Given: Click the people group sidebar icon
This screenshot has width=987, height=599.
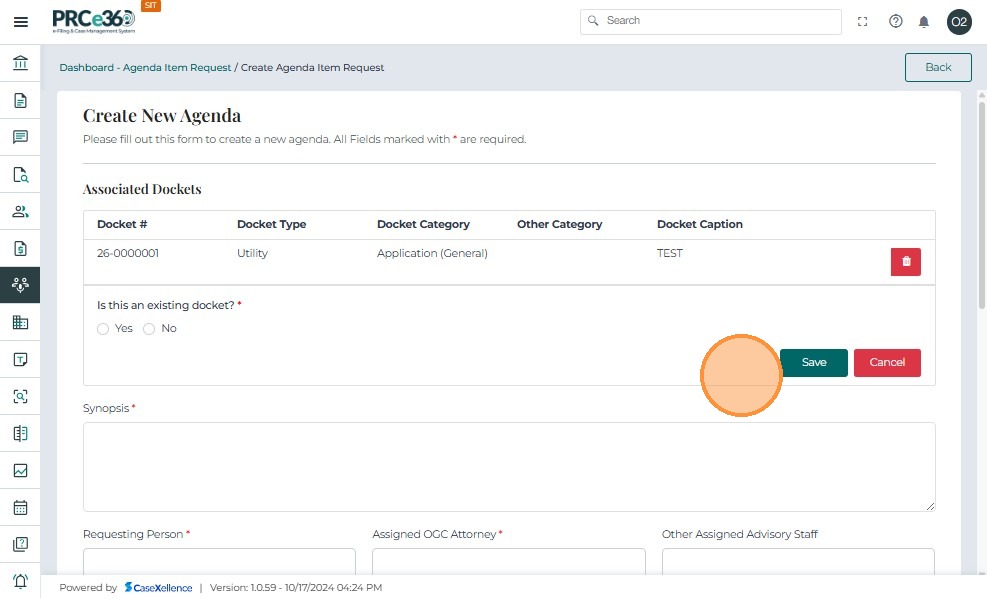Looking at the screenshot, I should [x=20, y=212].
